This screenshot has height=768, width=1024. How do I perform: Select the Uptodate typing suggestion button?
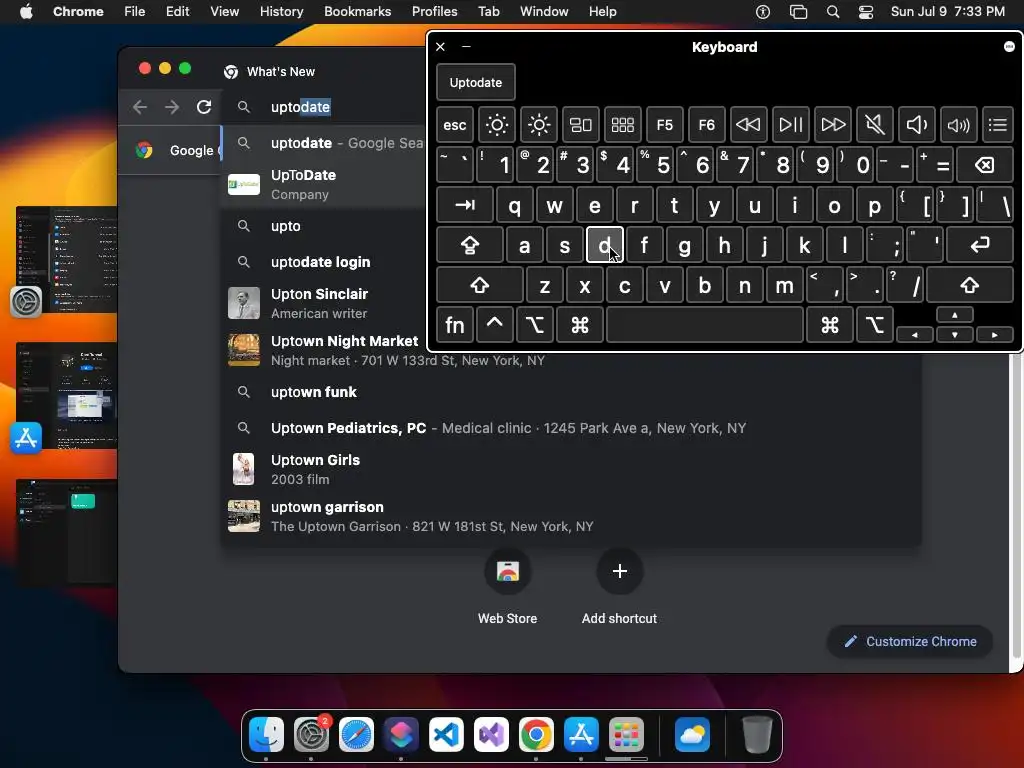475,83
